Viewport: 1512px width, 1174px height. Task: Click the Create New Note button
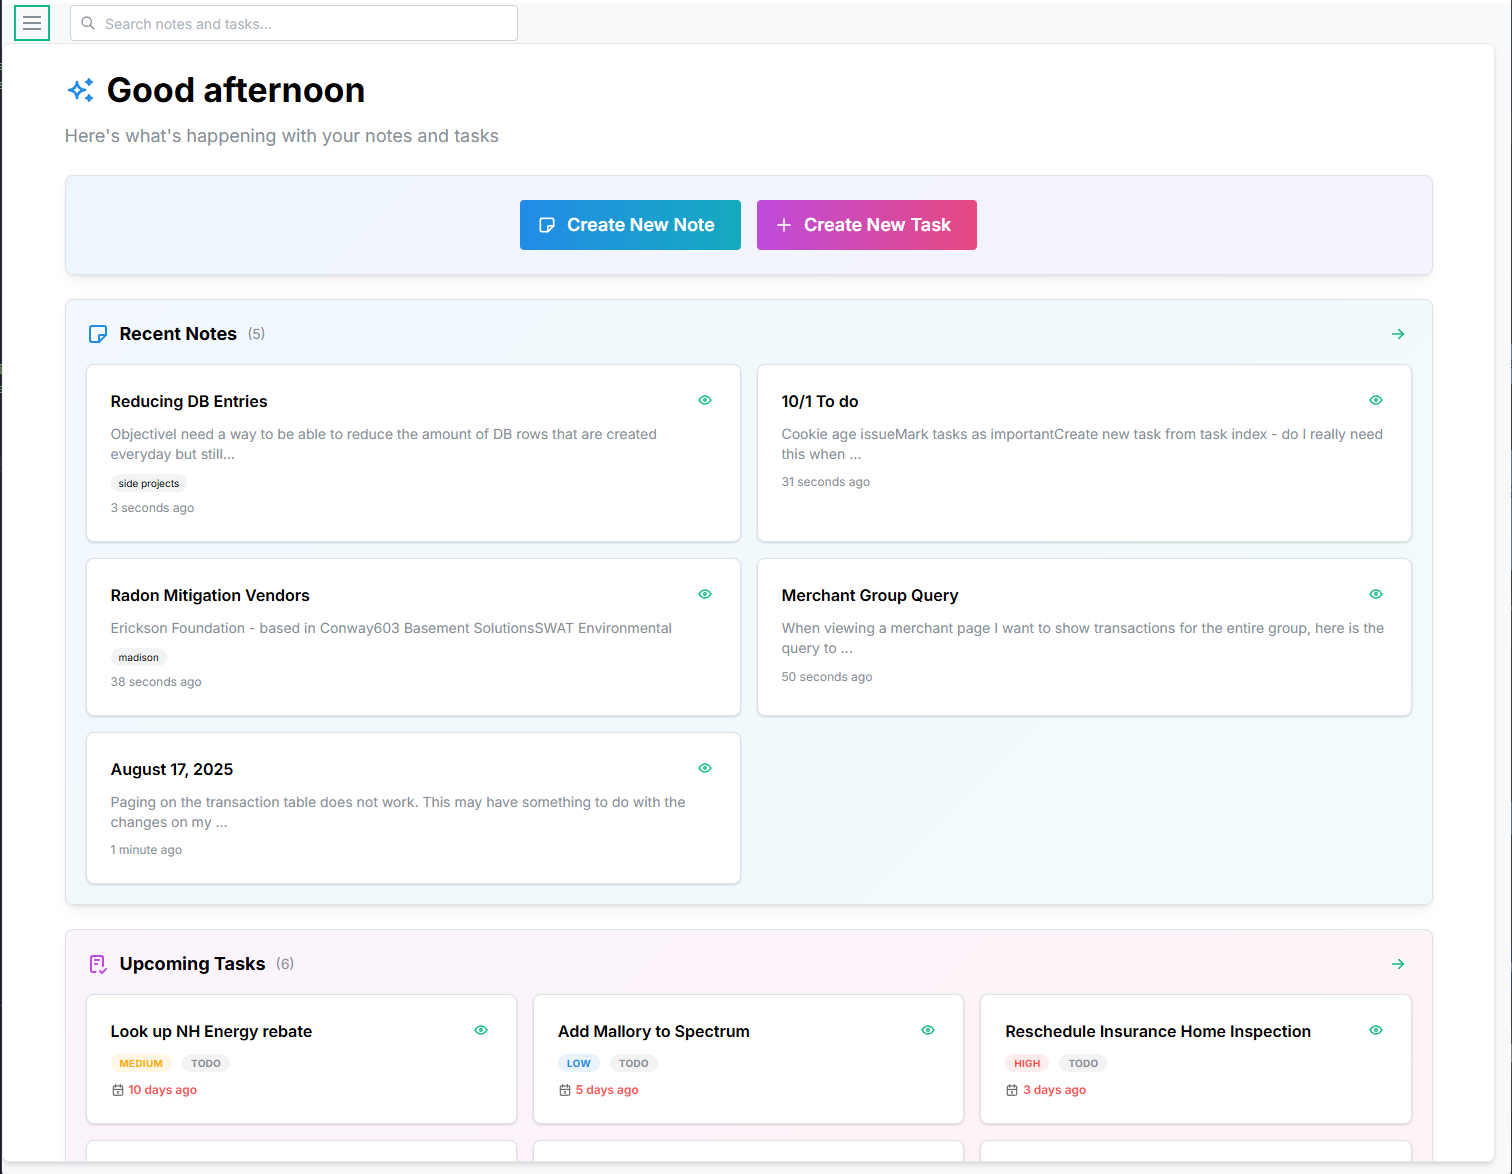click(630, 225)
